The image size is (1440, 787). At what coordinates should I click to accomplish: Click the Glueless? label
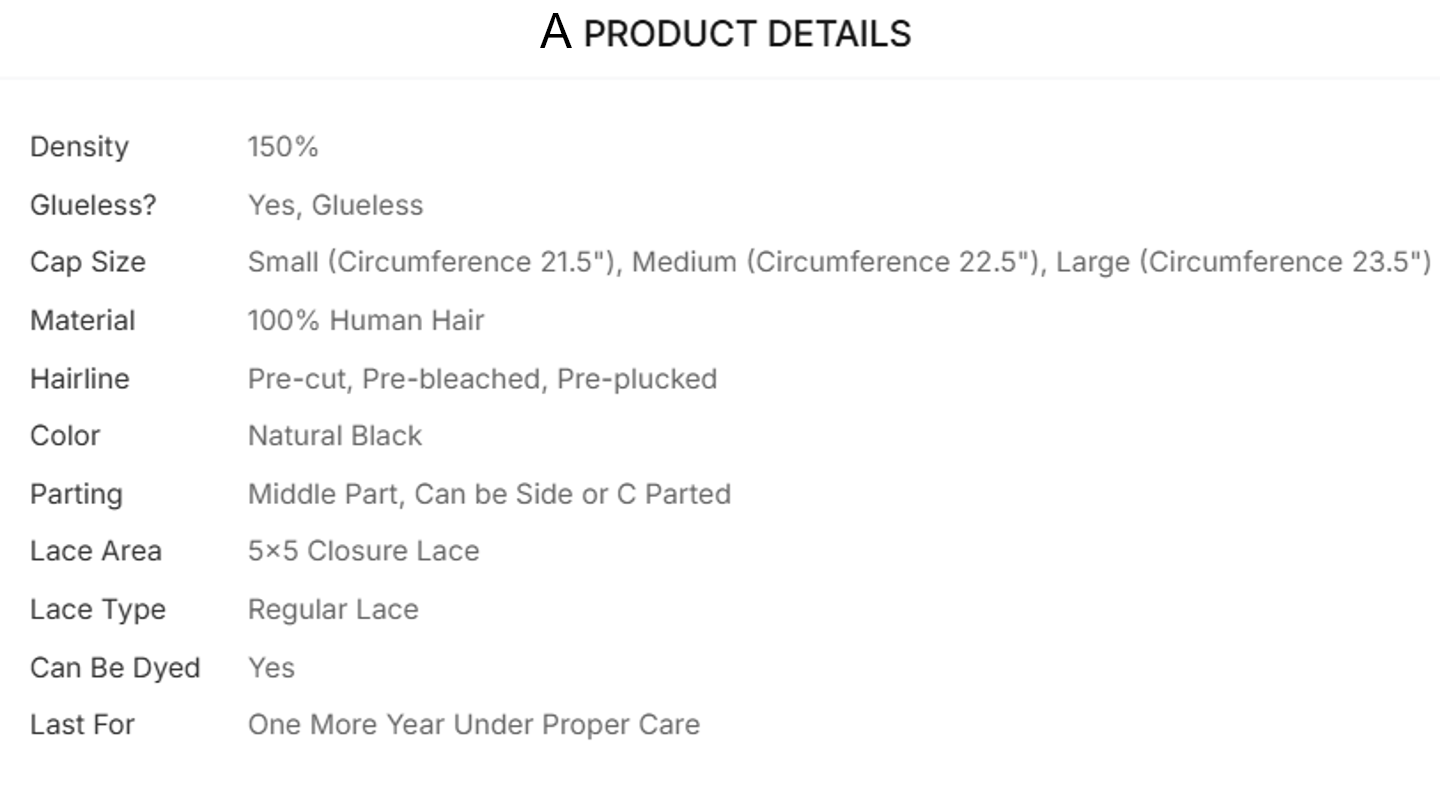93,205
